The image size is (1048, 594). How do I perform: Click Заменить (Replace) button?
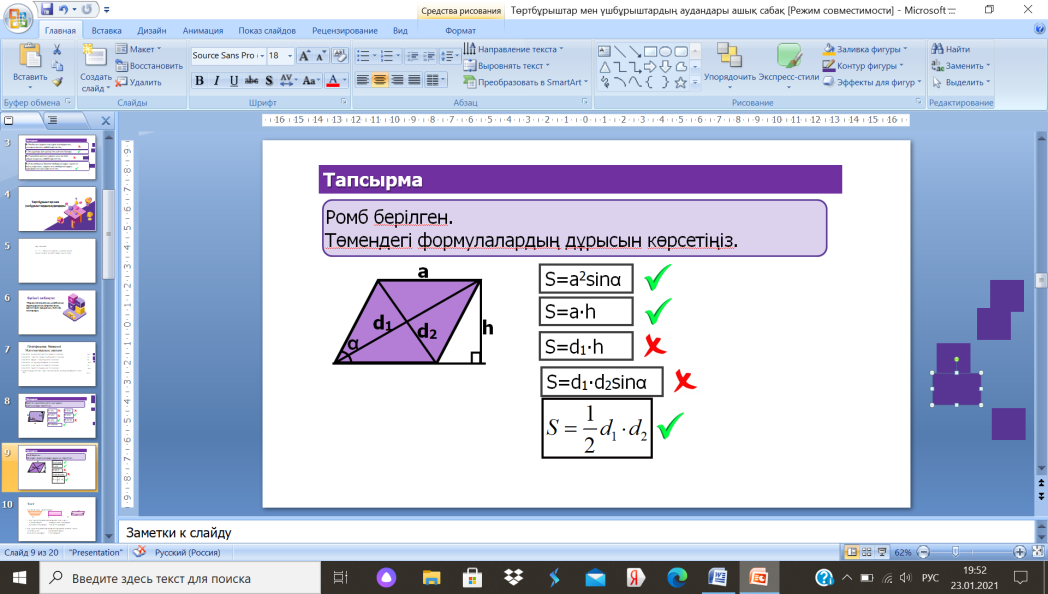coord(960,65)
